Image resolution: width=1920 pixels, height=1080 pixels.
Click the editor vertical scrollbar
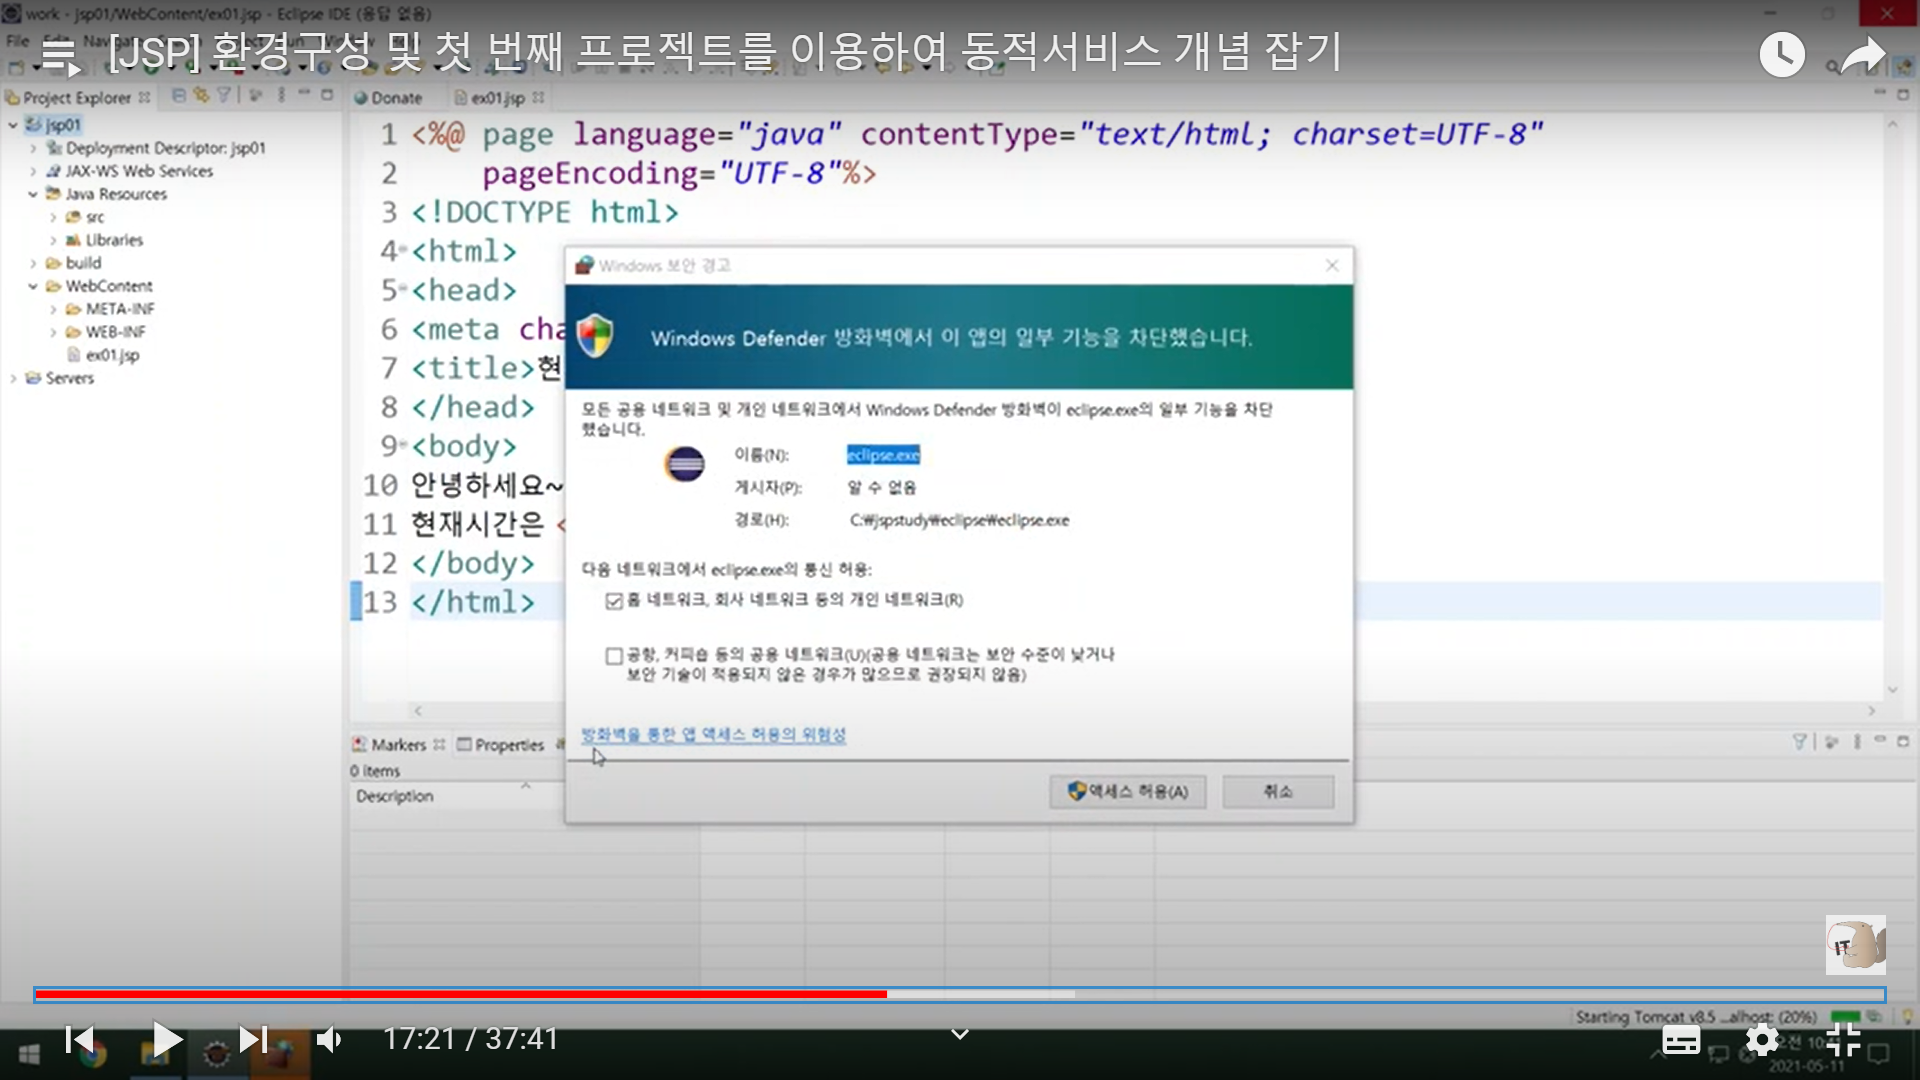(1892, 407)
